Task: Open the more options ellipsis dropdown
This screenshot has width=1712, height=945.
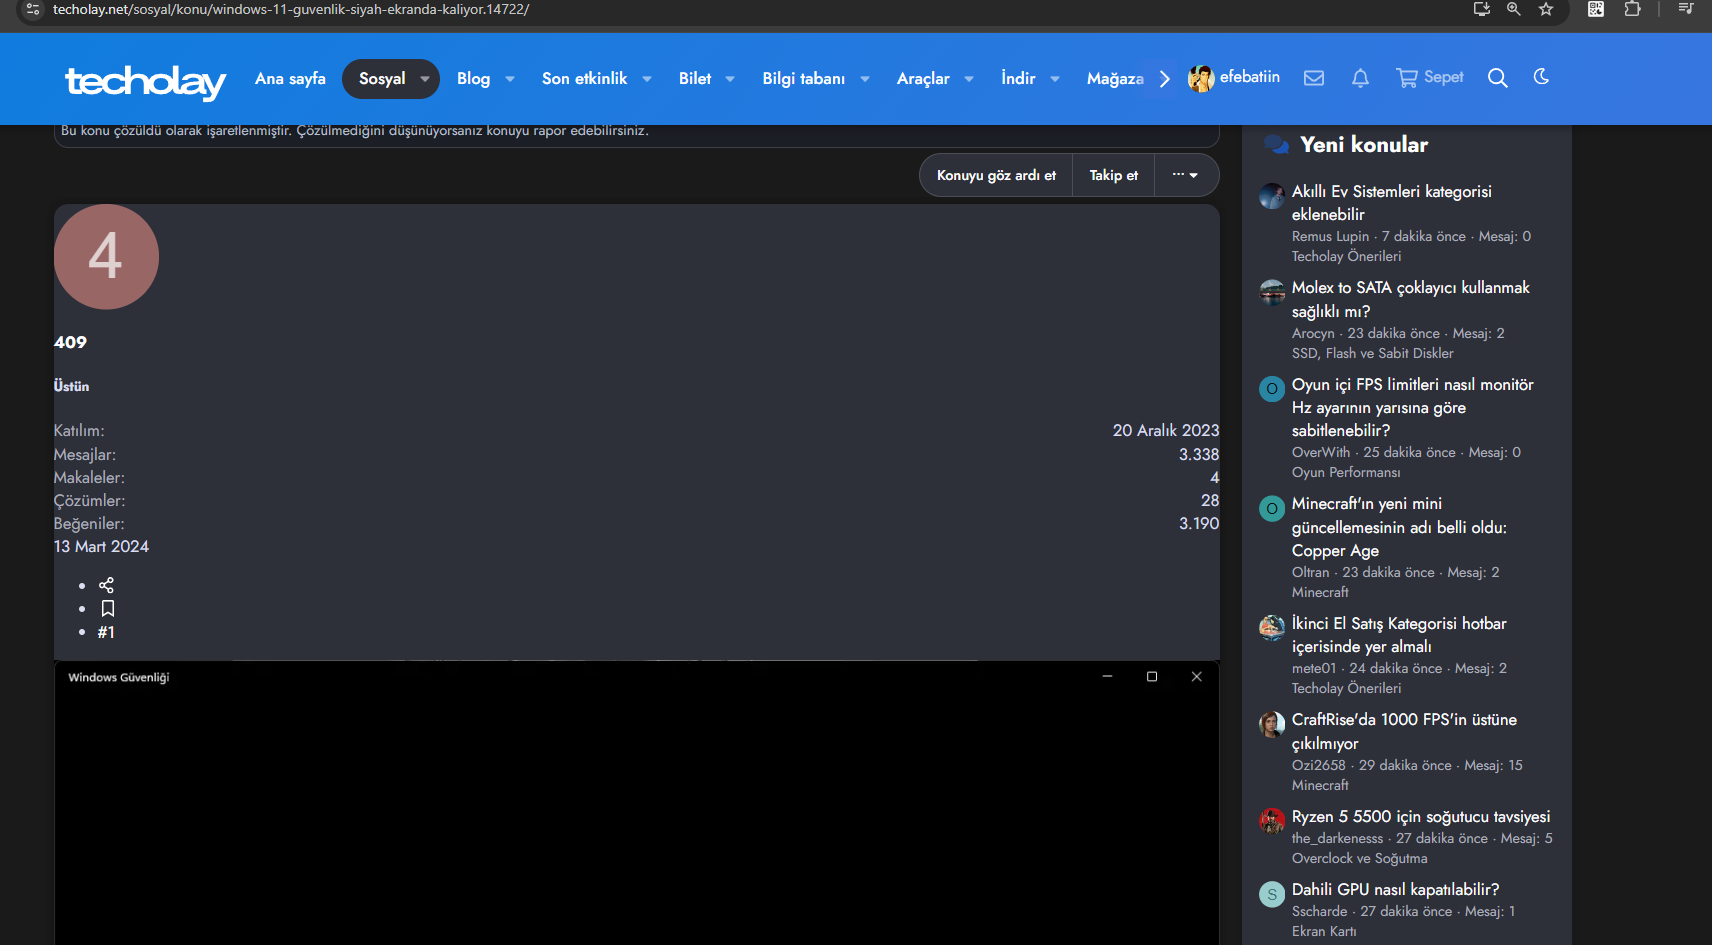Action: 1186,175
